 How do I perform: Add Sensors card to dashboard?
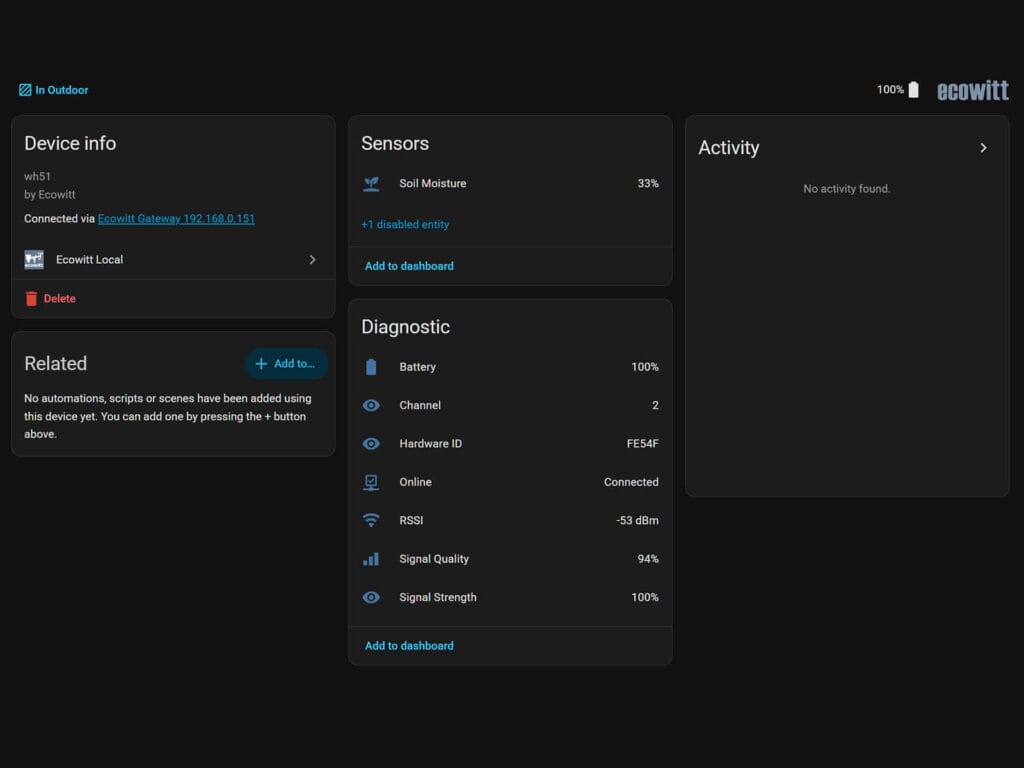(x=409, y=266)
